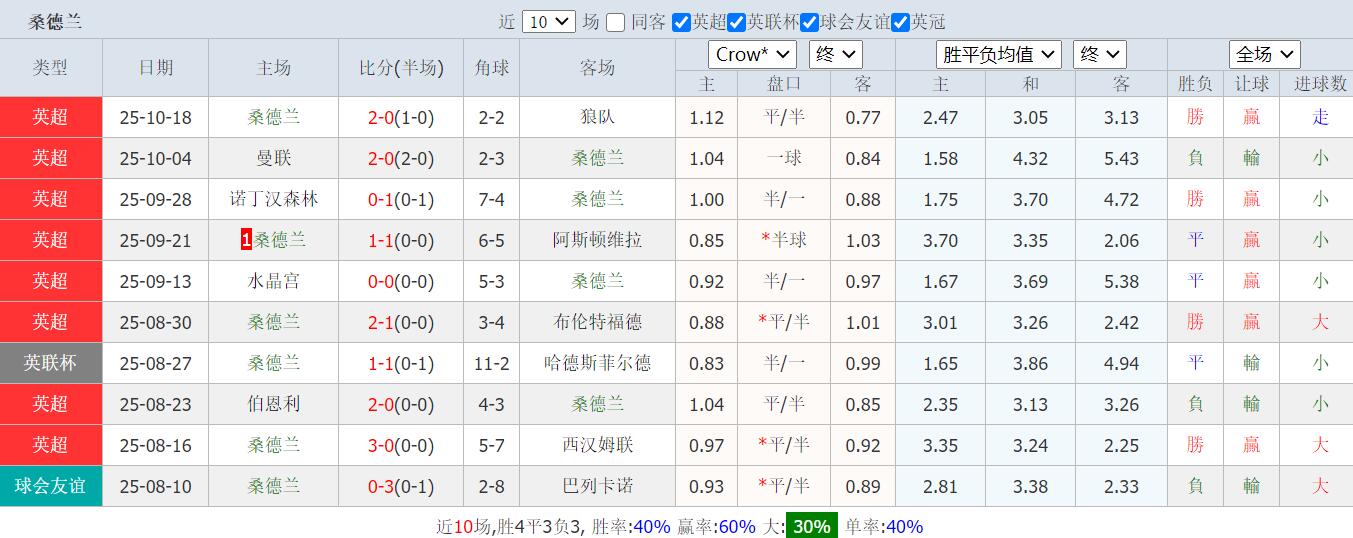Open the recent matches count dropdown showing 10

pyautogui.click(x=549, y=21)
